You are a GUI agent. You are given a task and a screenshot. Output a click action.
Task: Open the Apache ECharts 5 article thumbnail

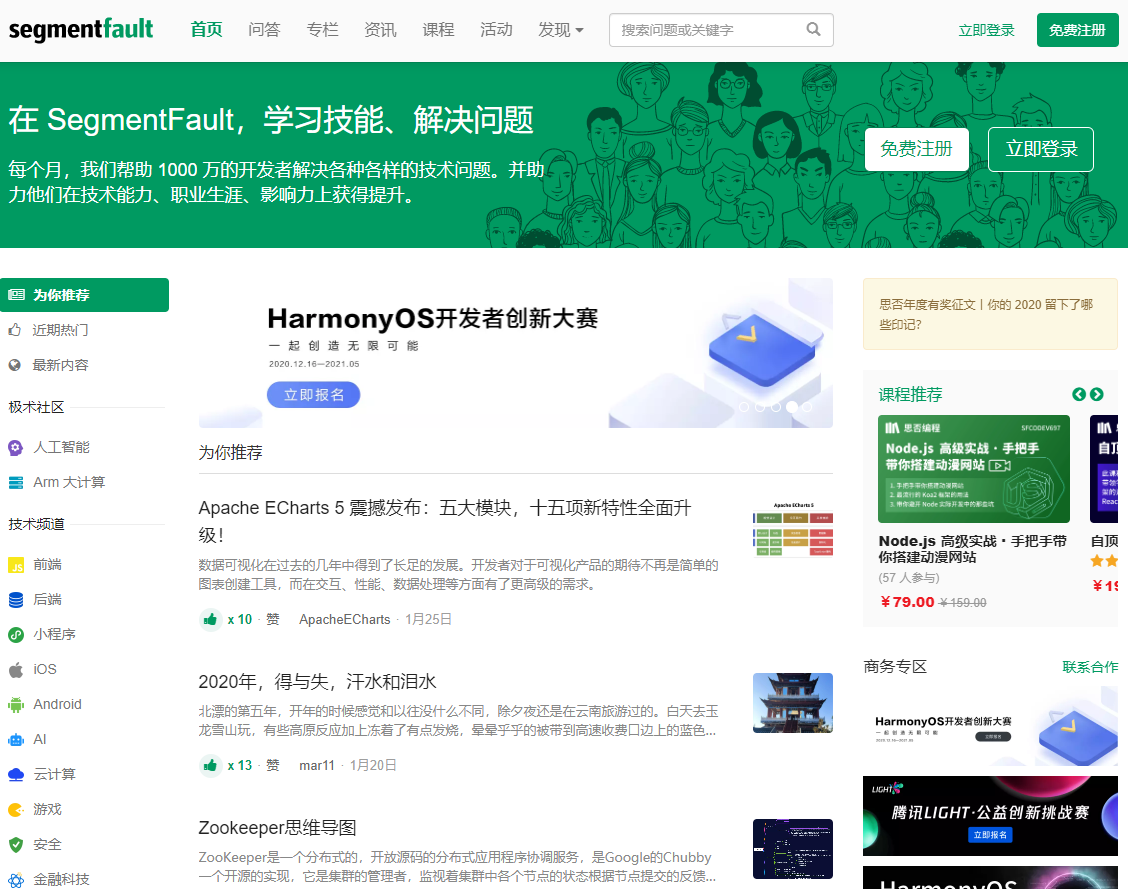tap(793, 529)
